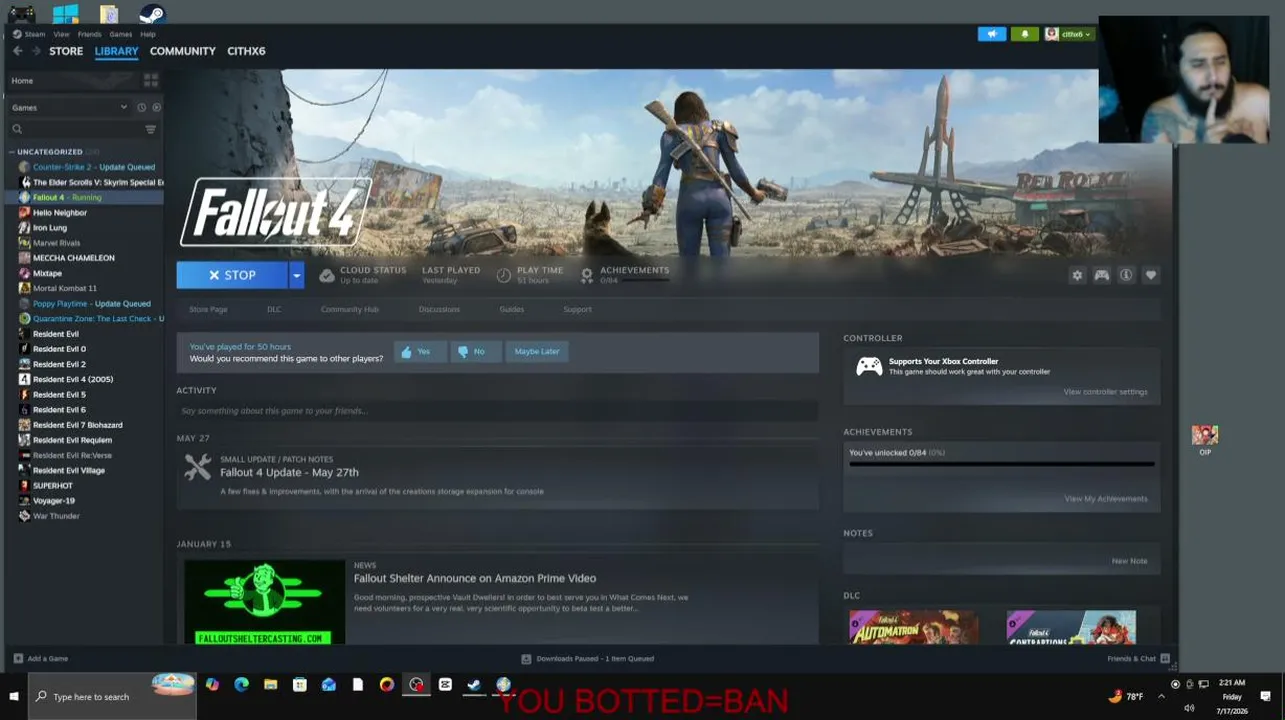This screenshot has height=720, width=1285.
Task: Stop the running Fallout 4 game
Action: [232, 275]
